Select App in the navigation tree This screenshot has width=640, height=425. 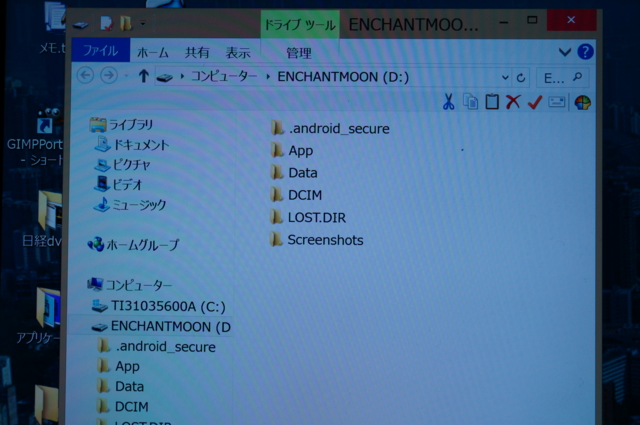[118, 366]
